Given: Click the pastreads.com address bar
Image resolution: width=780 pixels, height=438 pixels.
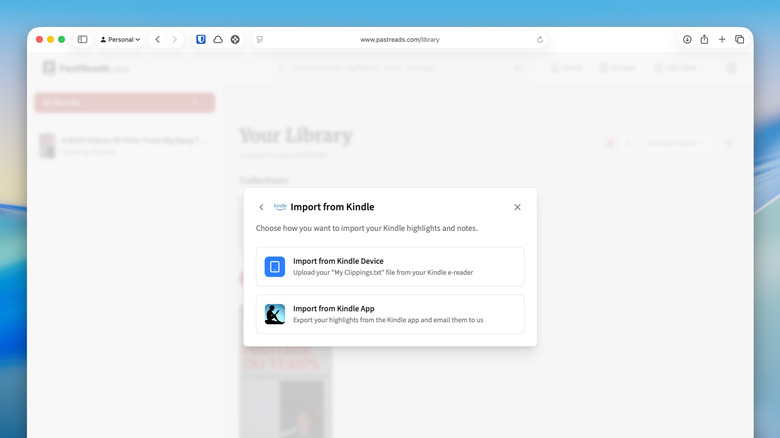Looking at the screenshot, I should pos(399,39).
